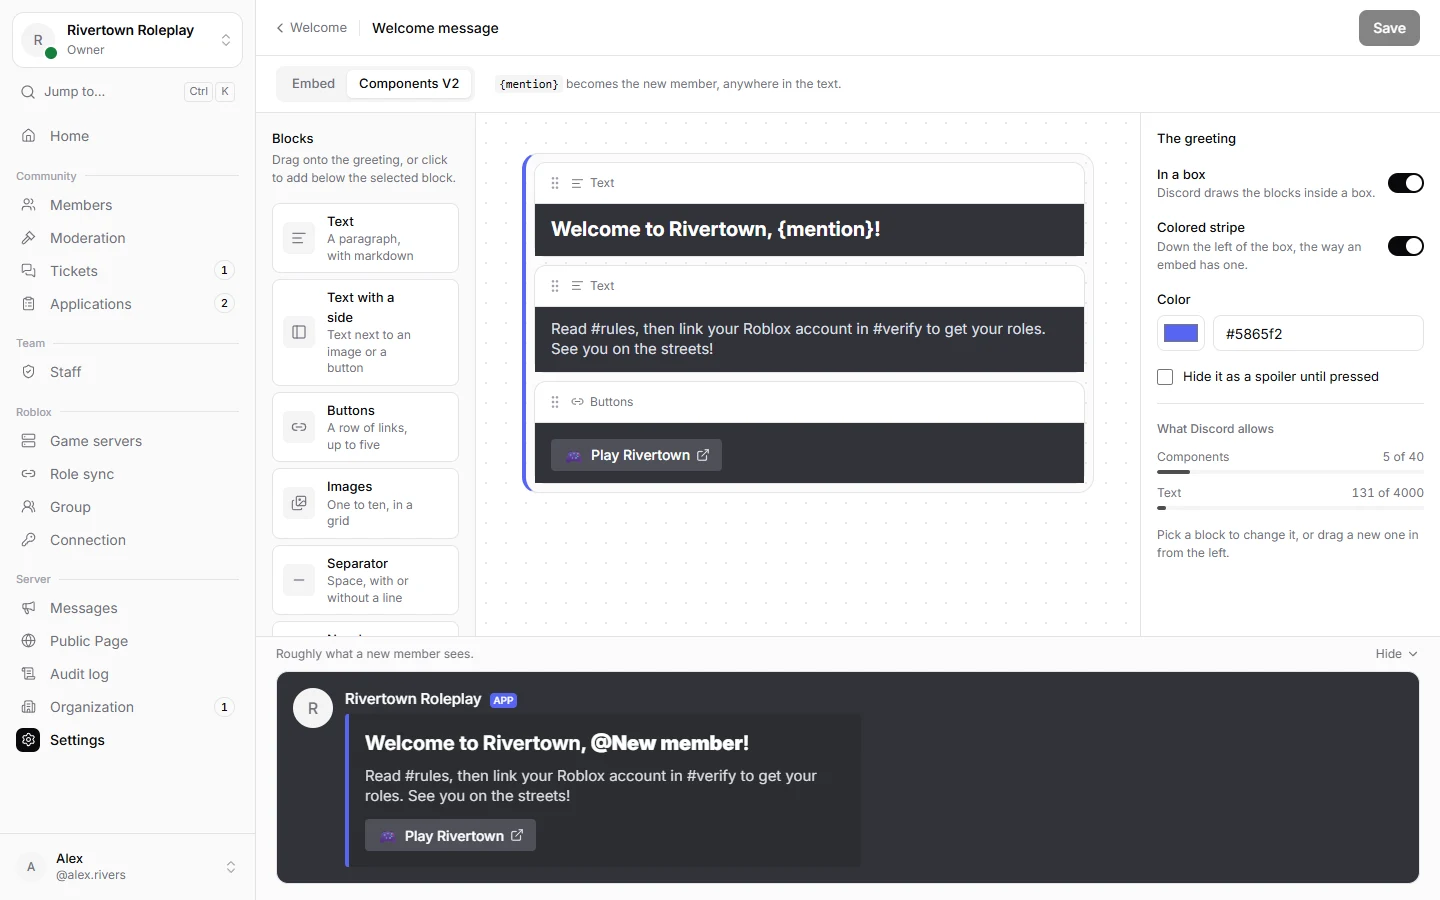Toggle the Colored stripe switch
Image resolution: width=1440 pixels, height=900 pixels.
1405,246
